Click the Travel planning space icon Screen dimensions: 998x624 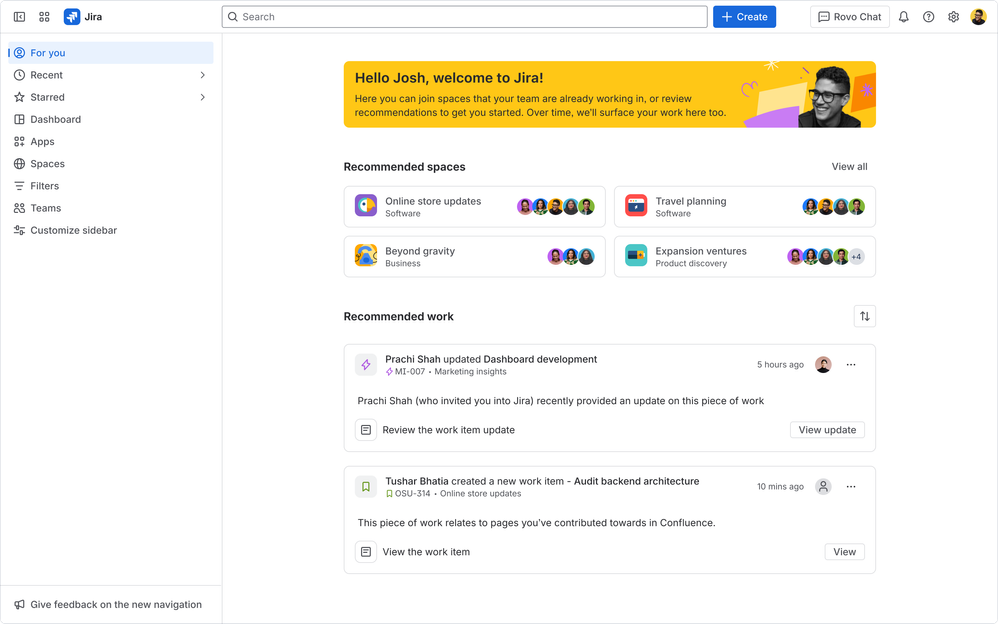636,206
